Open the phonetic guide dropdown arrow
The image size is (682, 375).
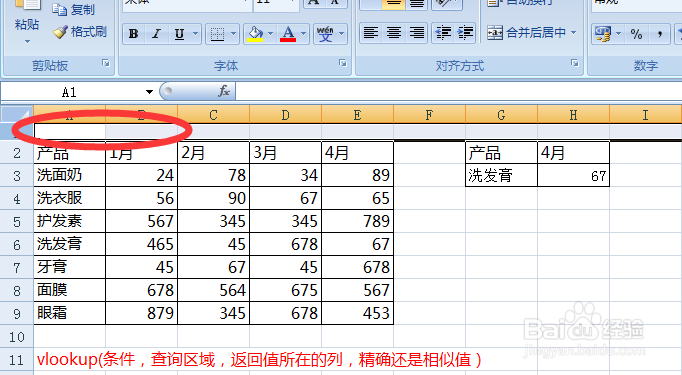(341, 33)
